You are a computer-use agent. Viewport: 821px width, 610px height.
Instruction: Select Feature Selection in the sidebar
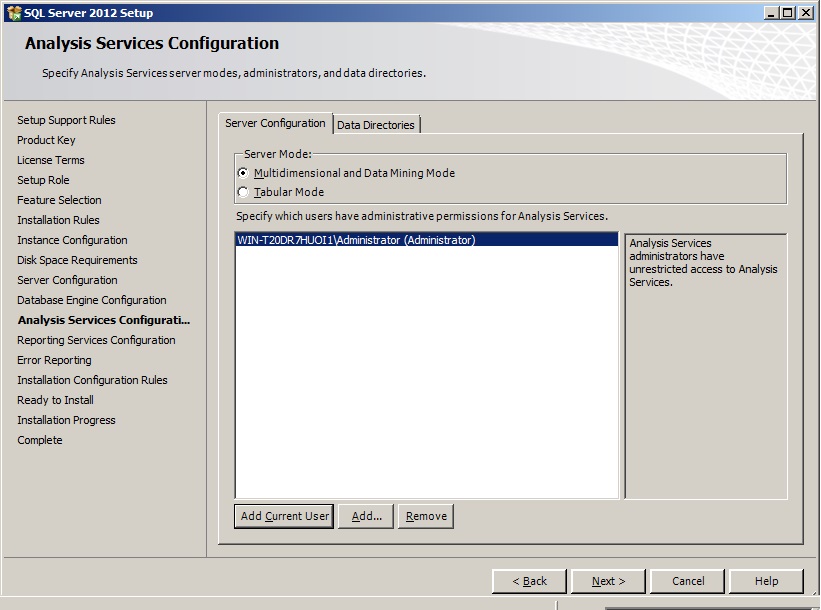click(x=58, y=200)
